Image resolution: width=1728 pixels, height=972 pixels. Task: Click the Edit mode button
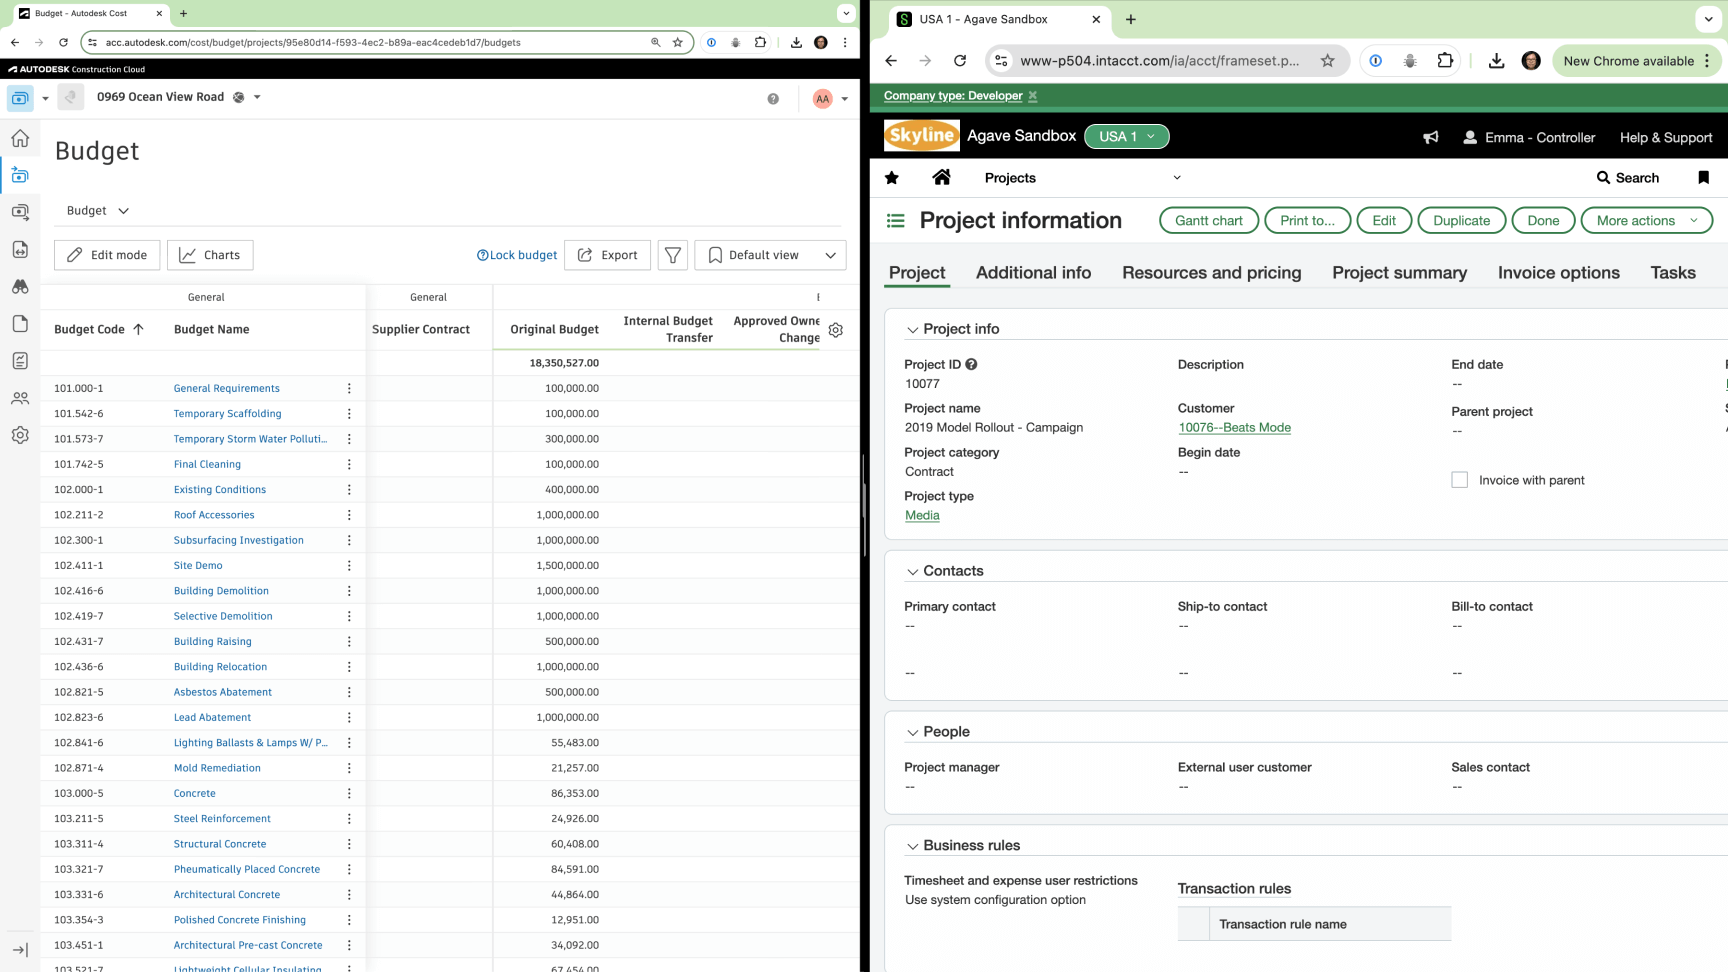(x=107, y=255)
